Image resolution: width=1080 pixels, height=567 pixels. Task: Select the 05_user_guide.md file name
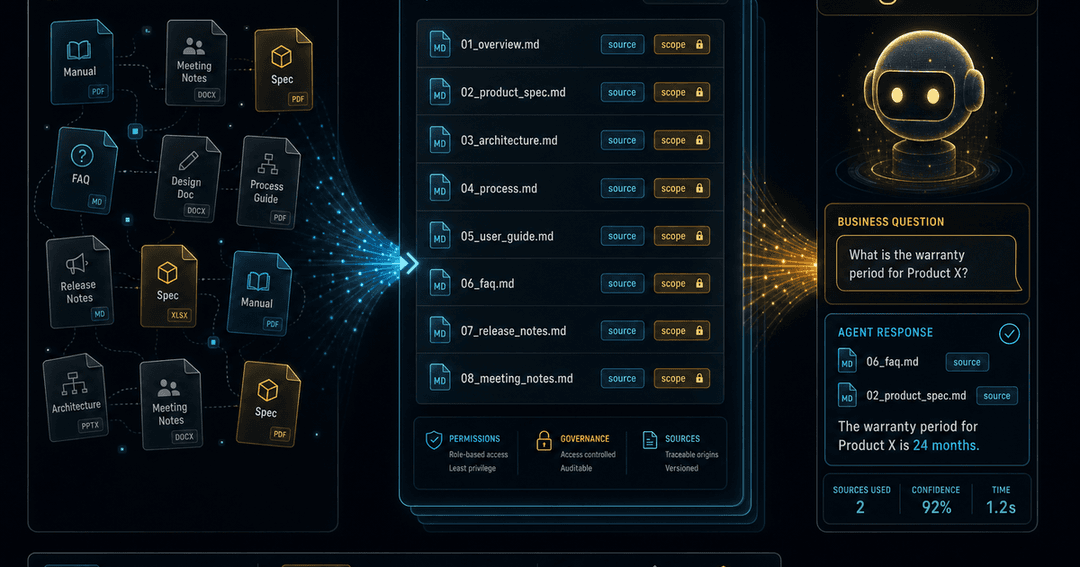[507, 236]
